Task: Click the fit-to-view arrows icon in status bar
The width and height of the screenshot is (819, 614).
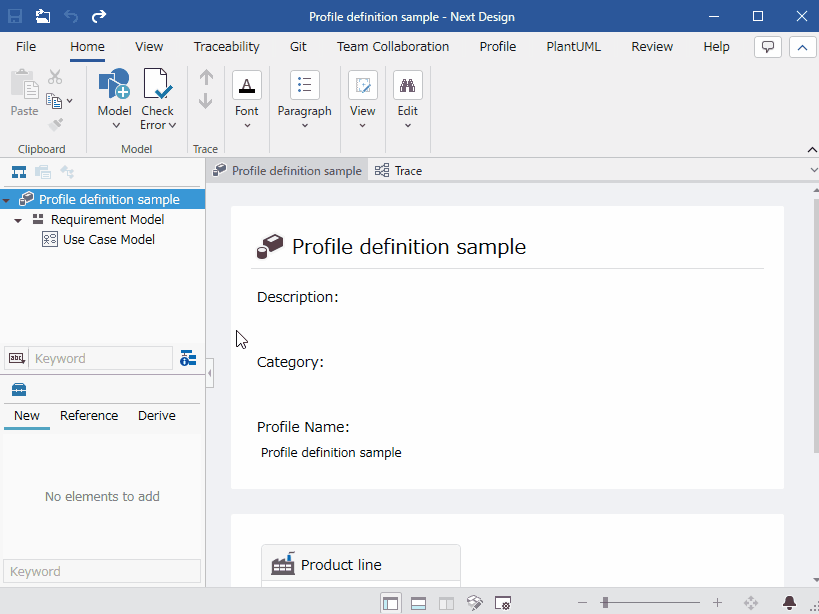Action: [x=751, y=603]
